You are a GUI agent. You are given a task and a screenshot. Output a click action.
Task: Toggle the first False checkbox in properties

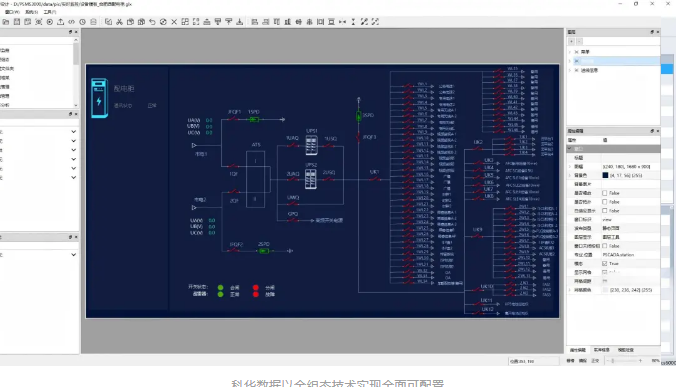pos(604,193)
